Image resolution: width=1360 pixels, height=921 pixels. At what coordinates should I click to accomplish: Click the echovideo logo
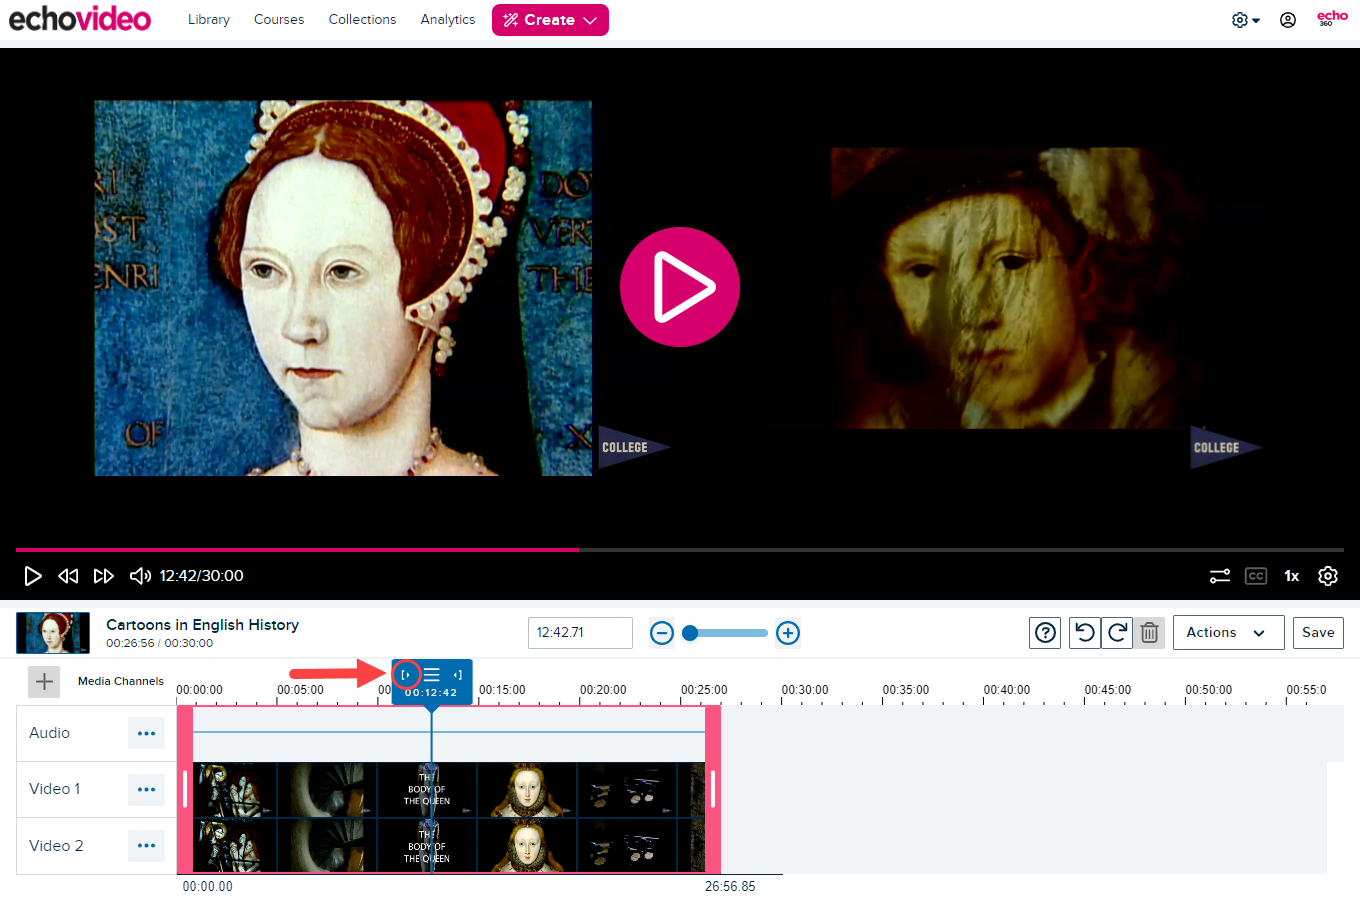coord(80,19)
